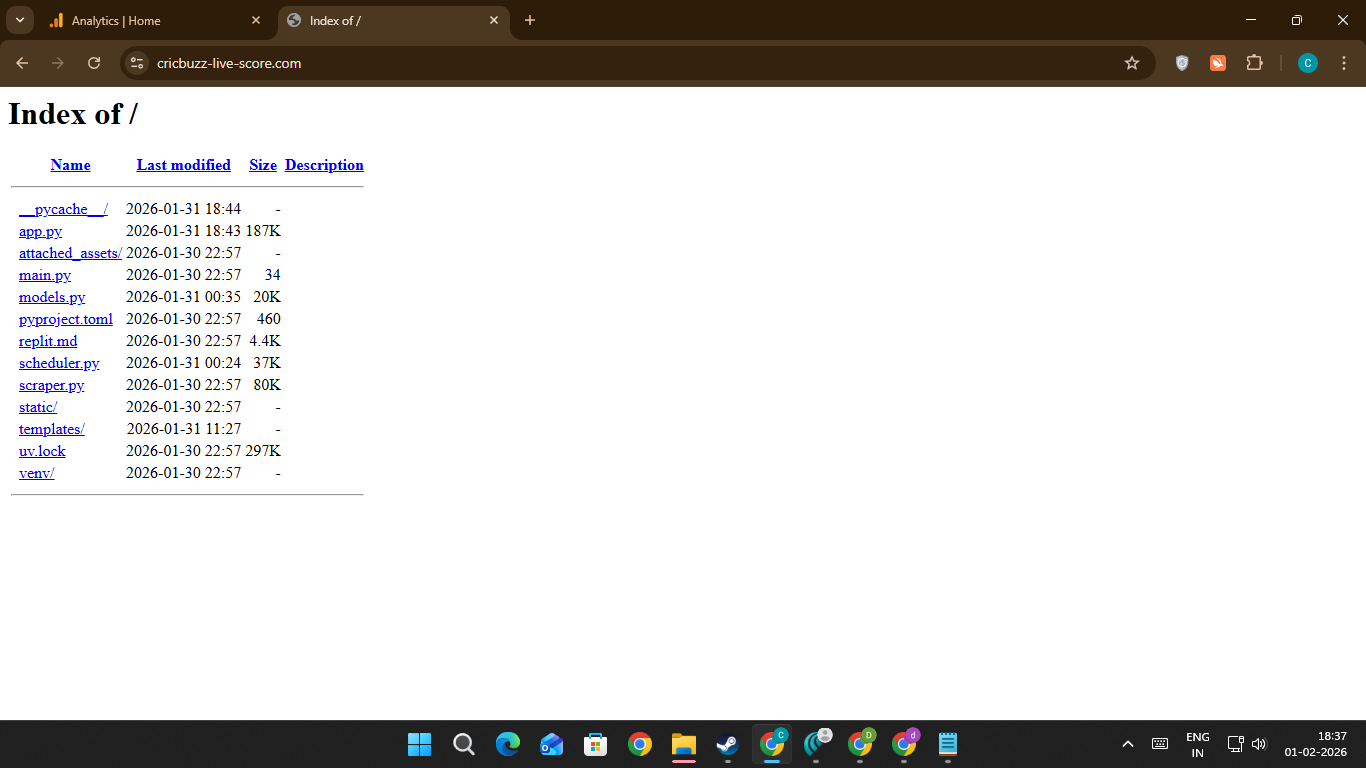
Task: Close the Index of / tab
Action: [x=493, y=20]
